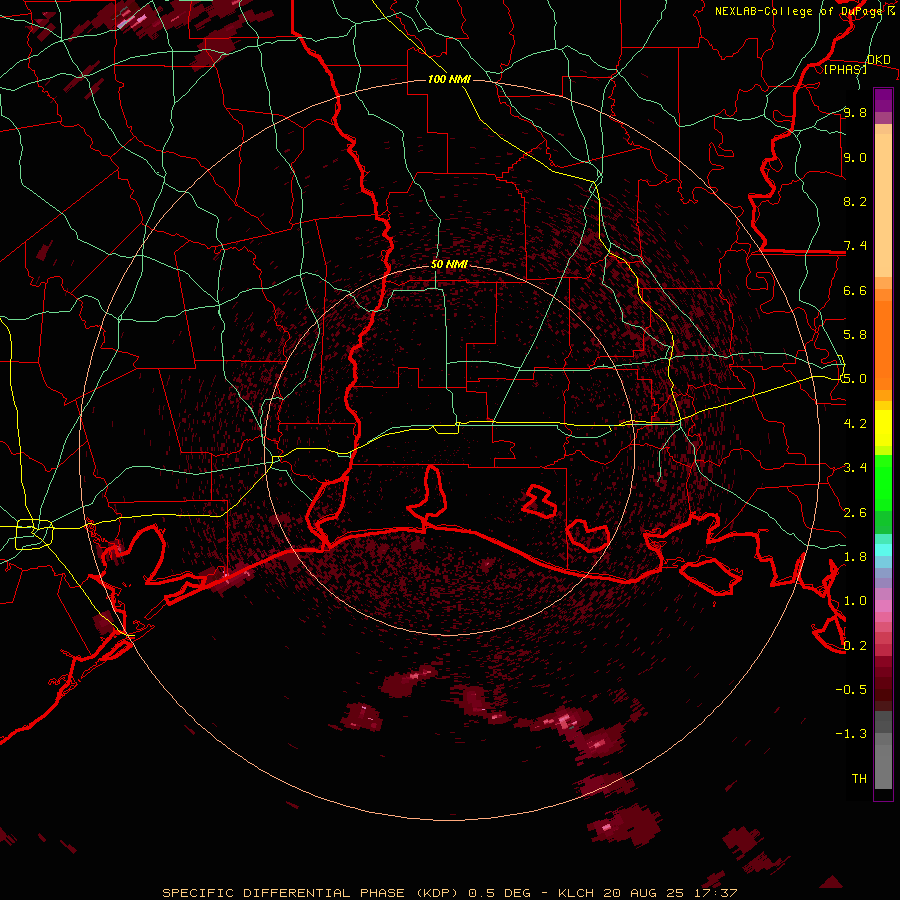
Task: Click the 1.0 value on color scale
Action: tap(855, 600)
